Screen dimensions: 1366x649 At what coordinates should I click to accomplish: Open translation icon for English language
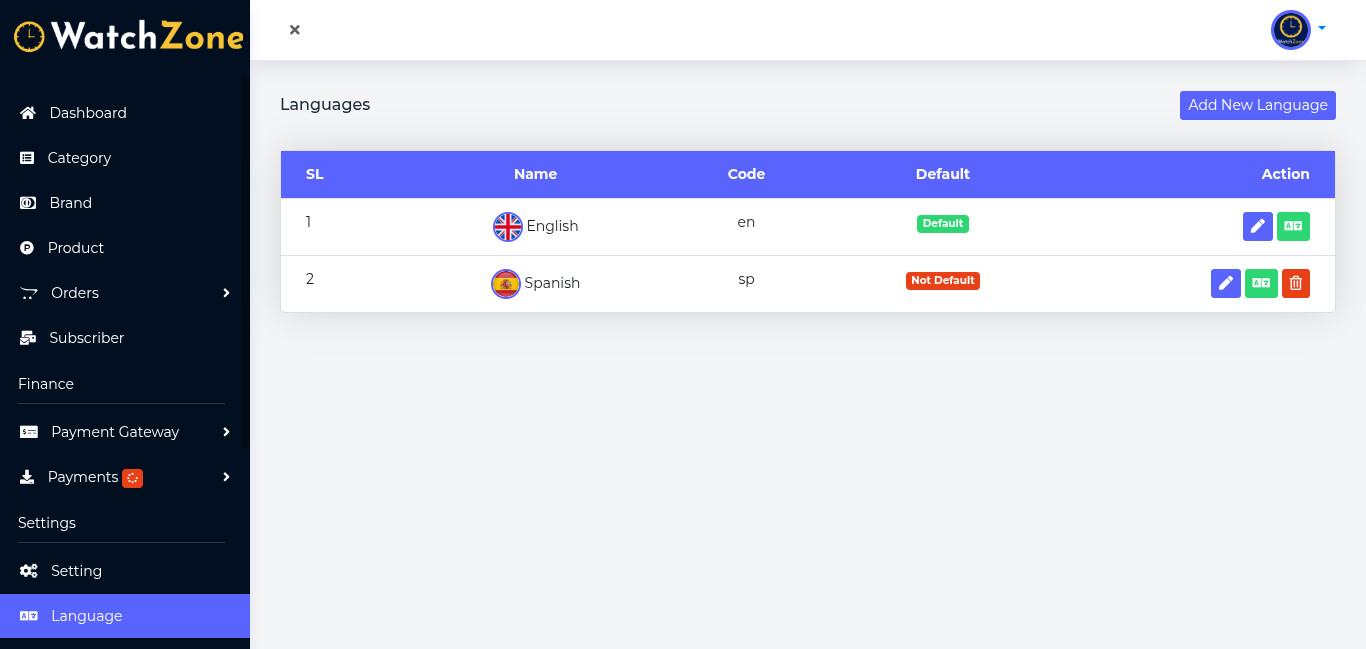click(1293, 227)
